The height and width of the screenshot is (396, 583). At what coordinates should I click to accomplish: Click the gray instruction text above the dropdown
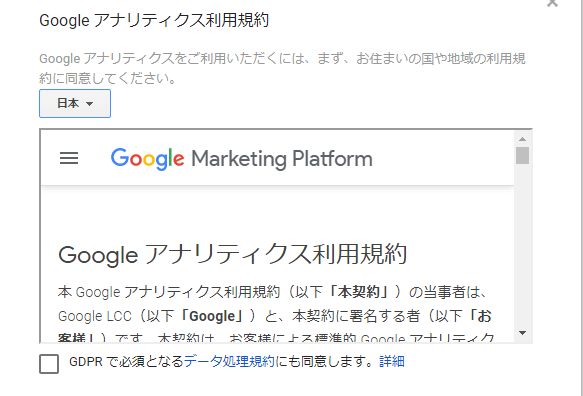(x=282, y=68)
